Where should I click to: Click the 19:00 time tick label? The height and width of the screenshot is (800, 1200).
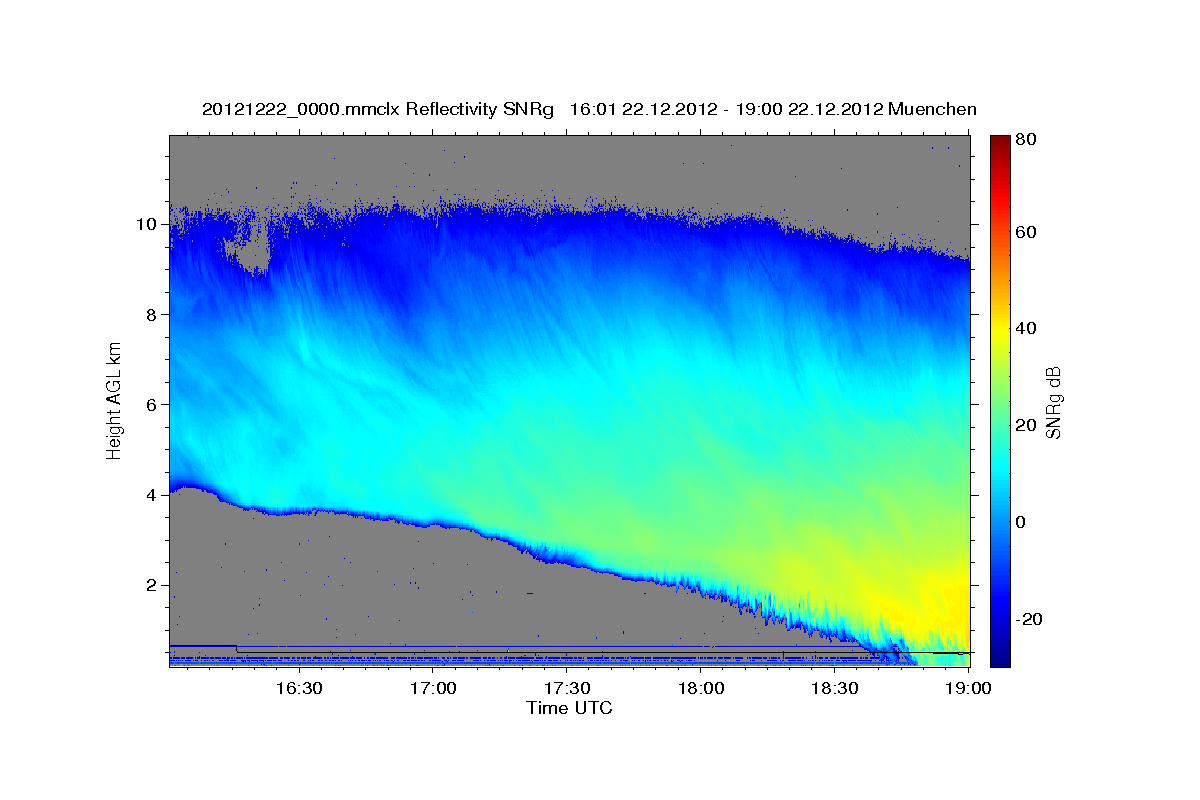pos(969,689)
